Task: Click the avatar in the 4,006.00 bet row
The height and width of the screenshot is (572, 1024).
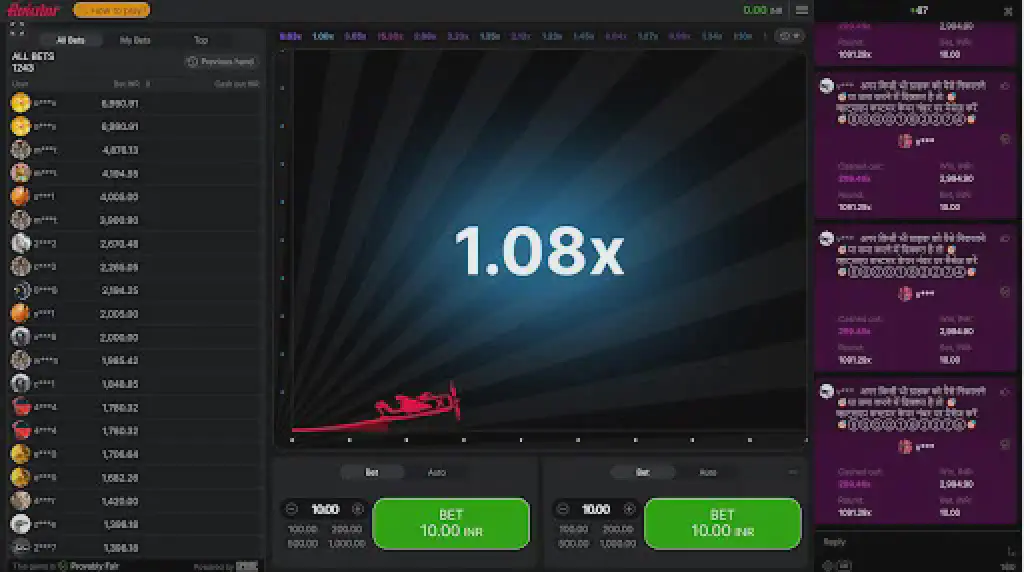Action: click(x=20, y=197)
